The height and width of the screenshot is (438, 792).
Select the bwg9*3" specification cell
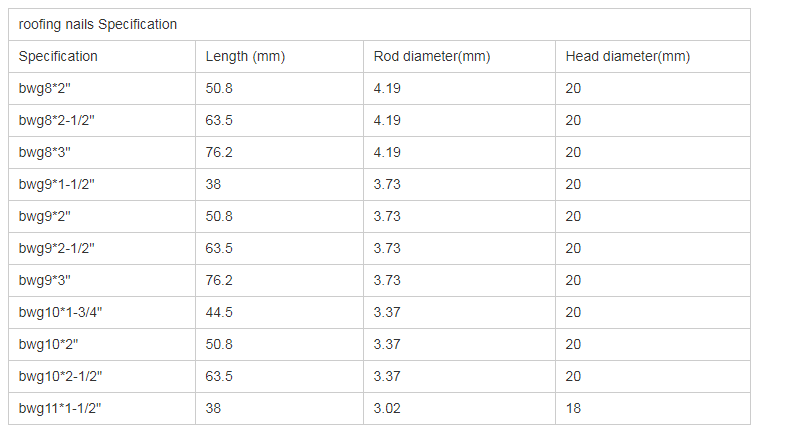[45, 280]
